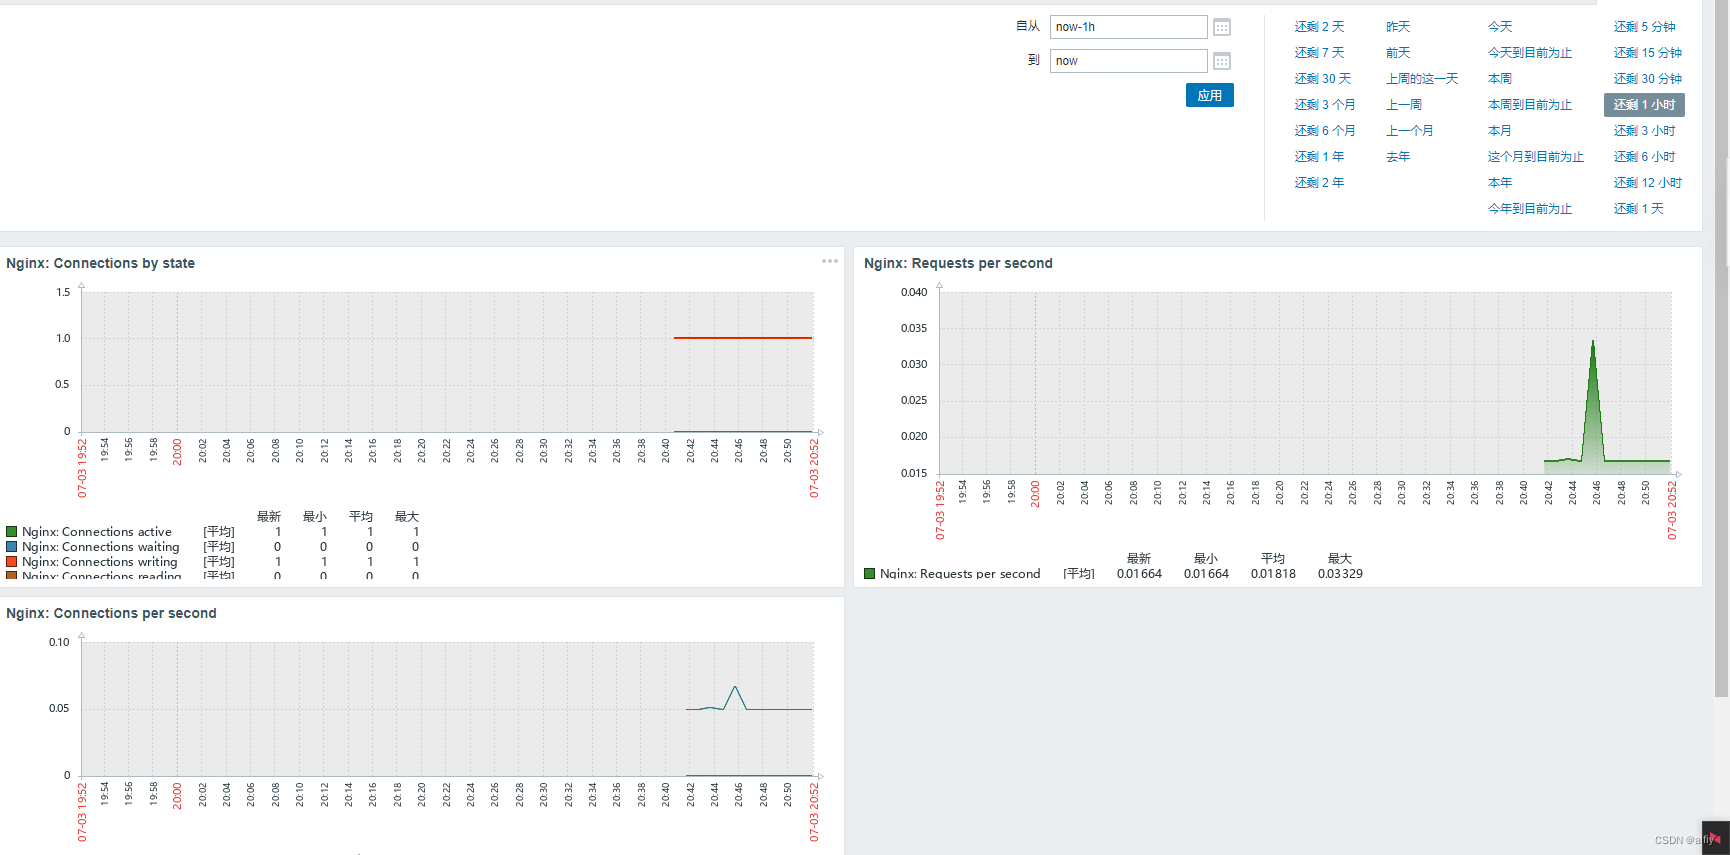Focus the now To input field
The height and width of the screenshot is (855, 1730).
pos(1128,61)
